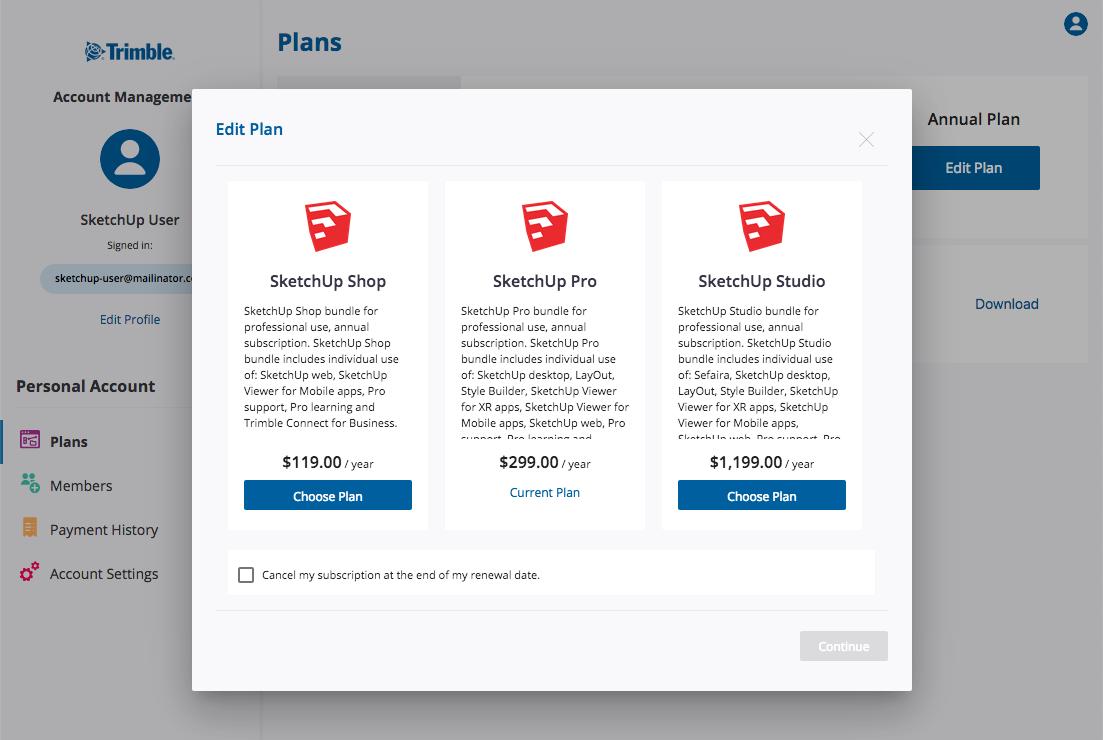Open the Edit Profile link
The width and height of the screenshot is (1103, 740).
coord(129,319)
